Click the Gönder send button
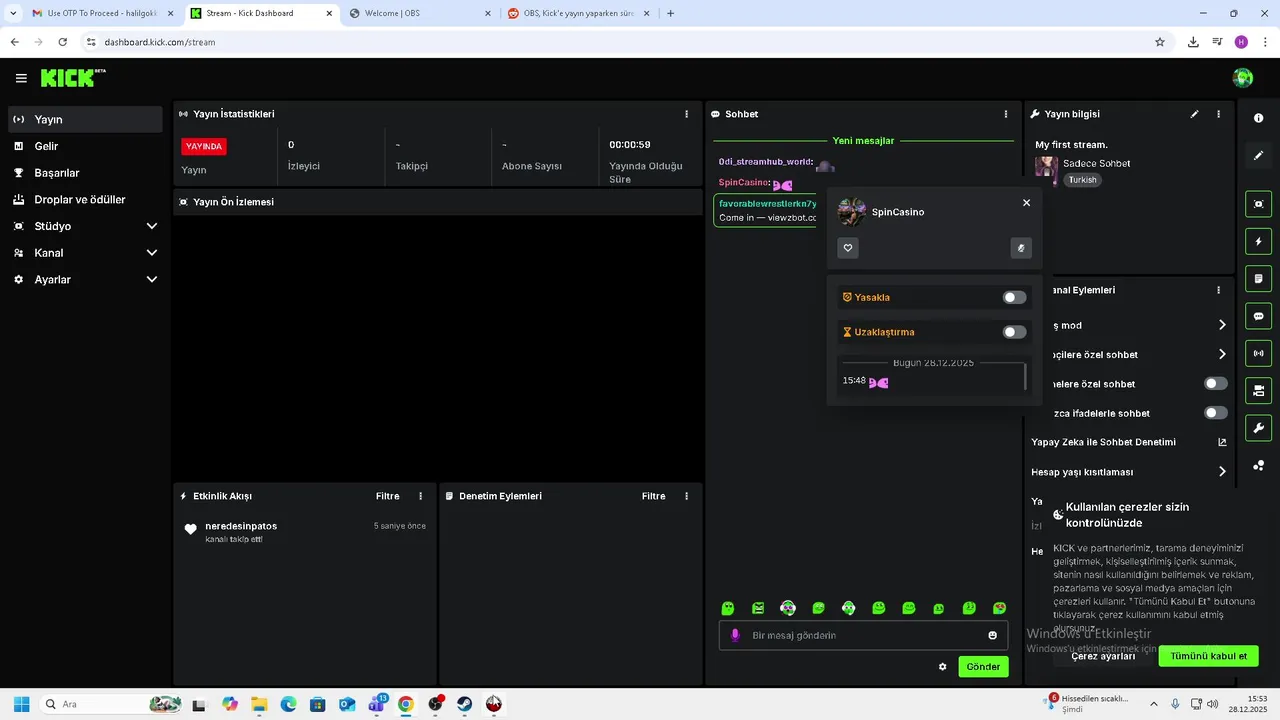1280x720 pixels. 983,667
